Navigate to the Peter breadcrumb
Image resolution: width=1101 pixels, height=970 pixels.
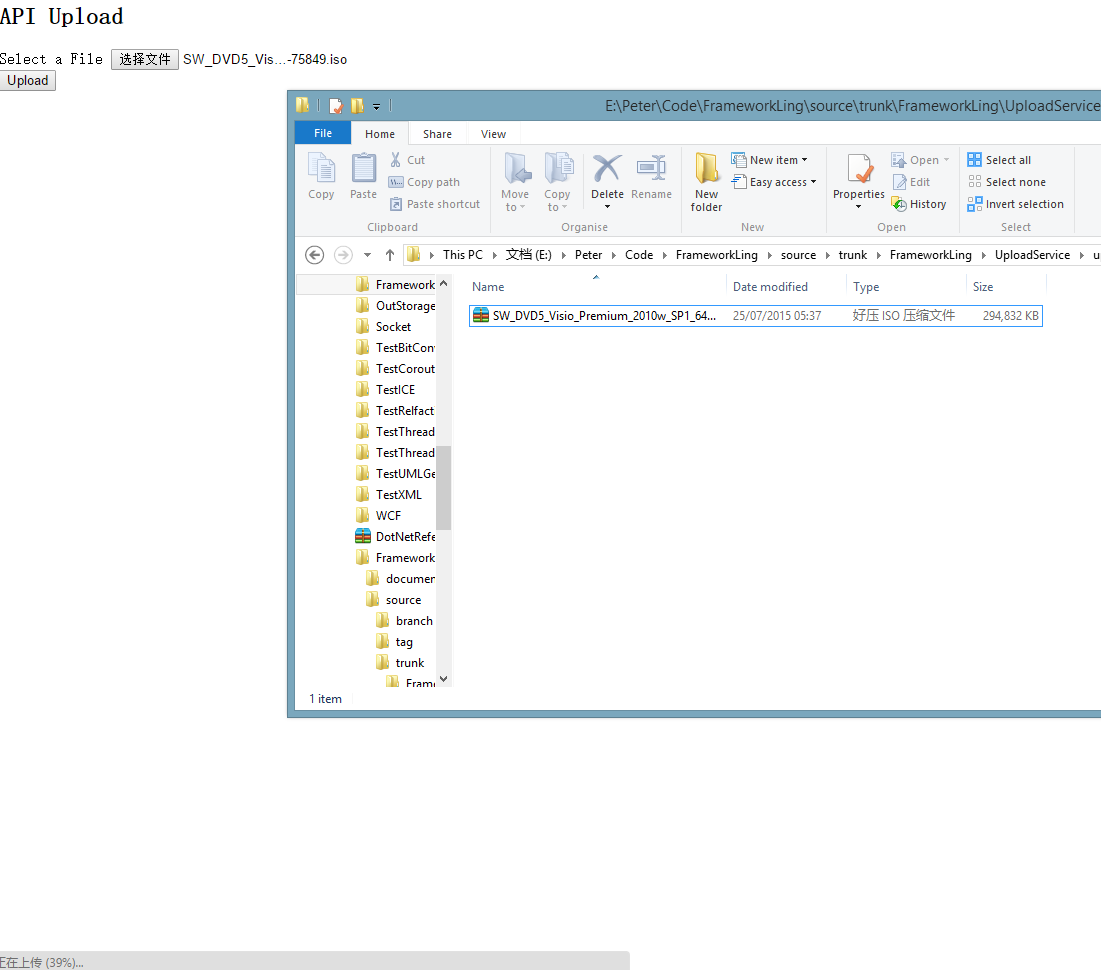tap(588, 255)
